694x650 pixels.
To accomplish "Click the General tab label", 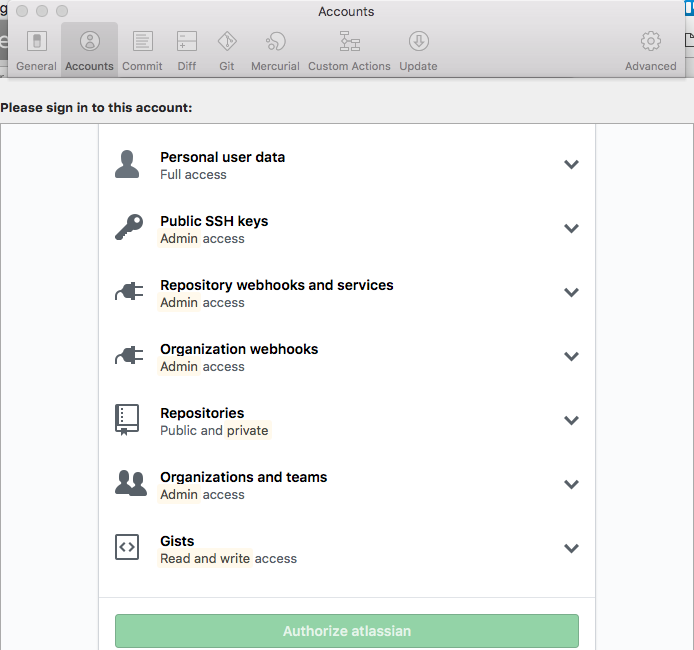I will [x=36, y=66].
